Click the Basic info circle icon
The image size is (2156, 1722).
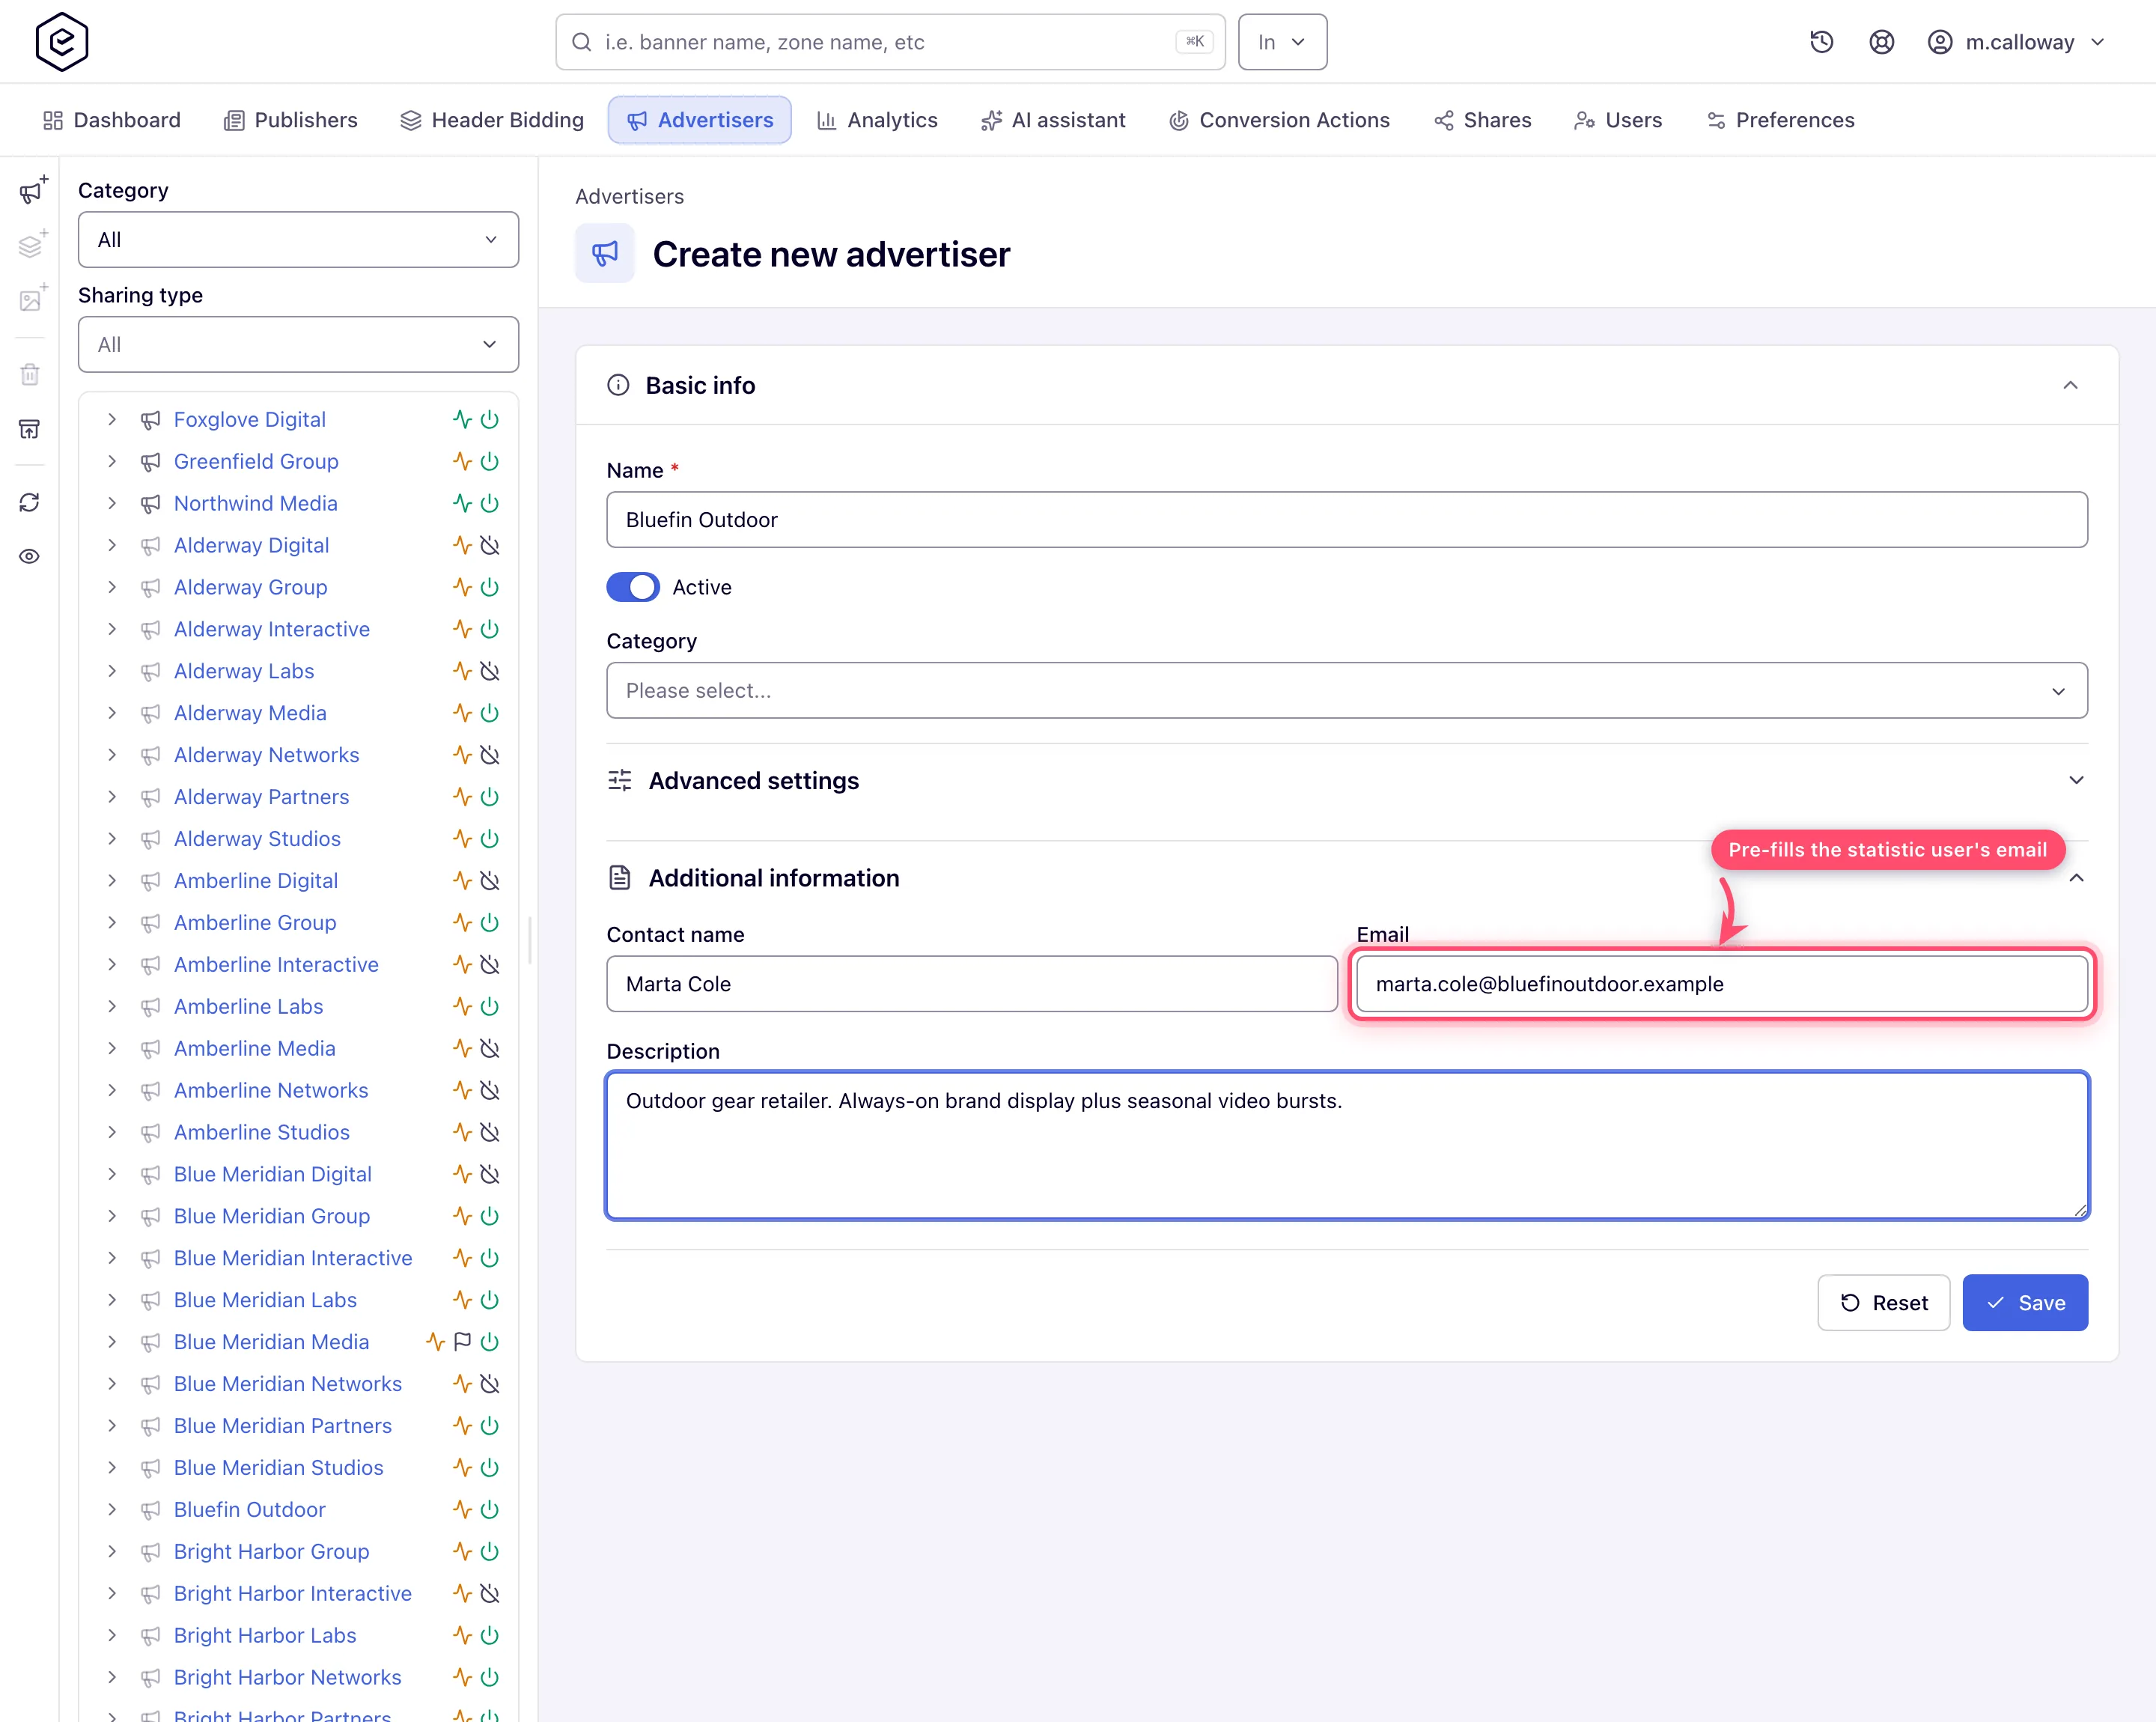[618, 385]
